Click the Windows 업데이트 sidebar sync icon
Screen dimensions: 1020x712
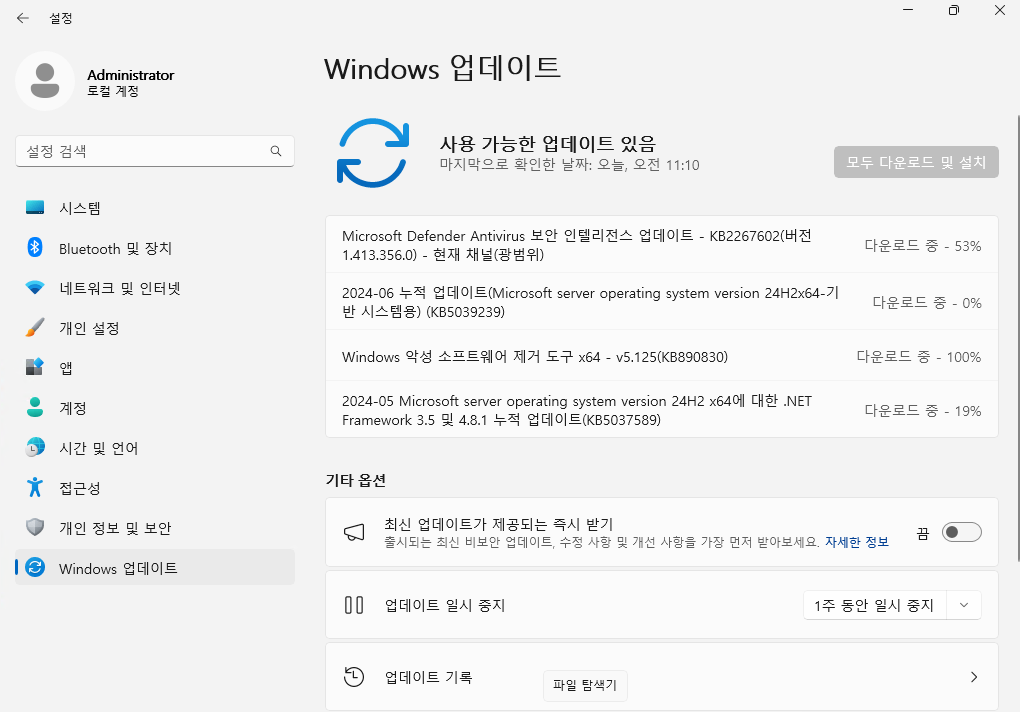point(35,568)
